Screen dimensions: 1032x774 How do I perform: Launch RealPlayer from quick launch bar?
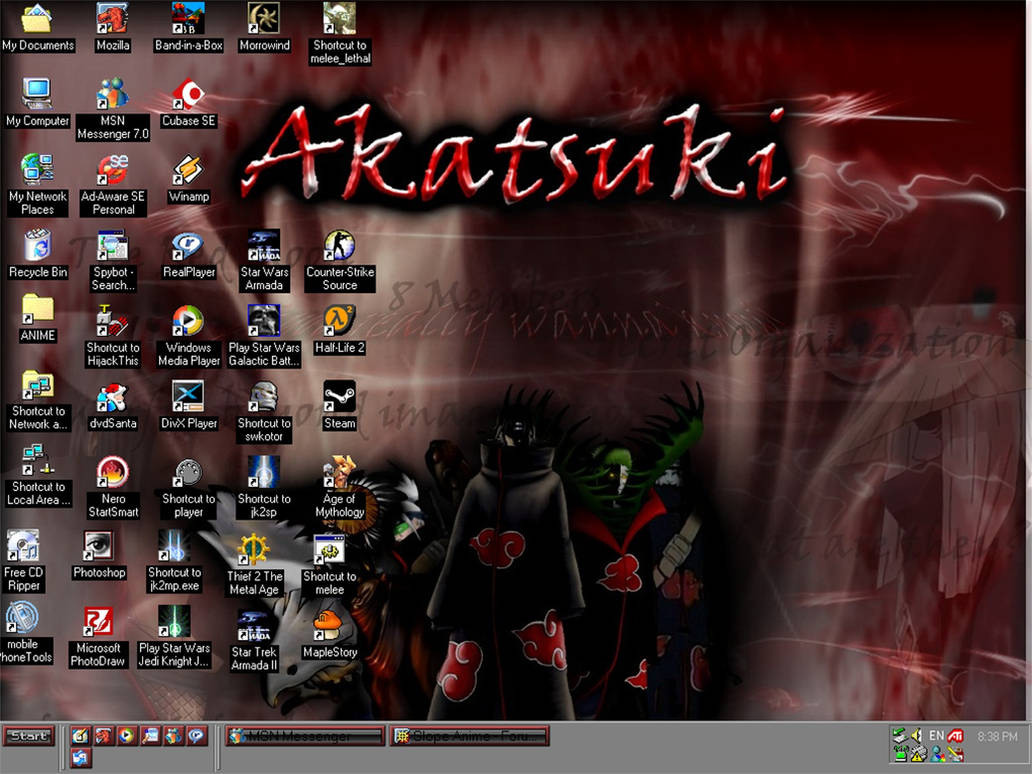pos(196,735)
